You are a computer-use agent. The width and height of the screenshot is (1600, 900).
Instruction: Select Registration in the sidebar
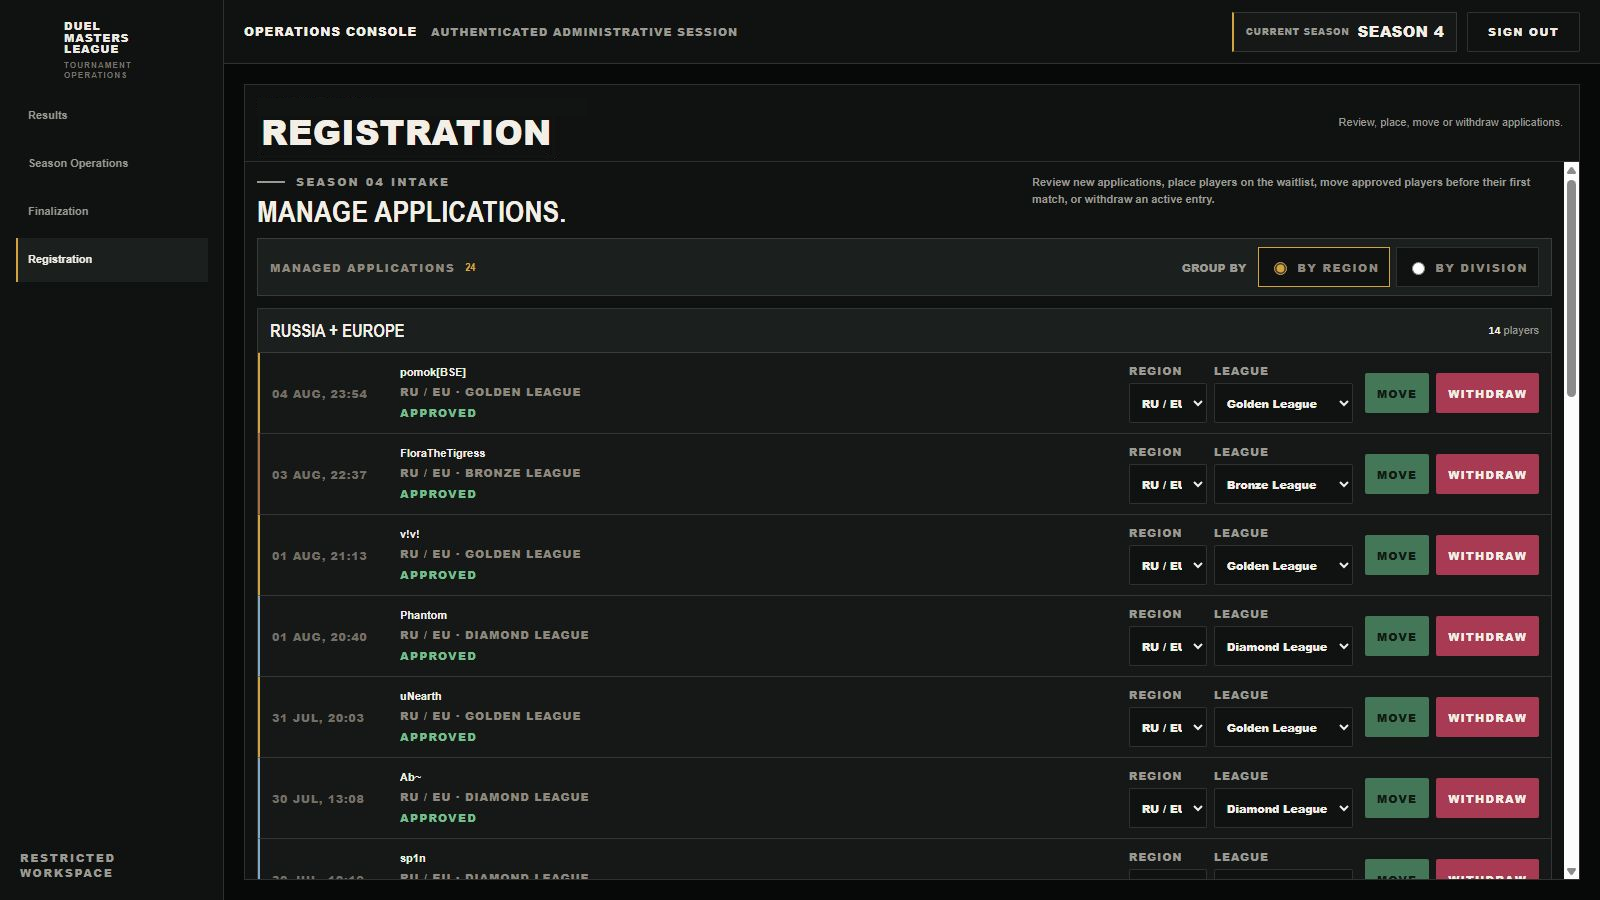112,259
